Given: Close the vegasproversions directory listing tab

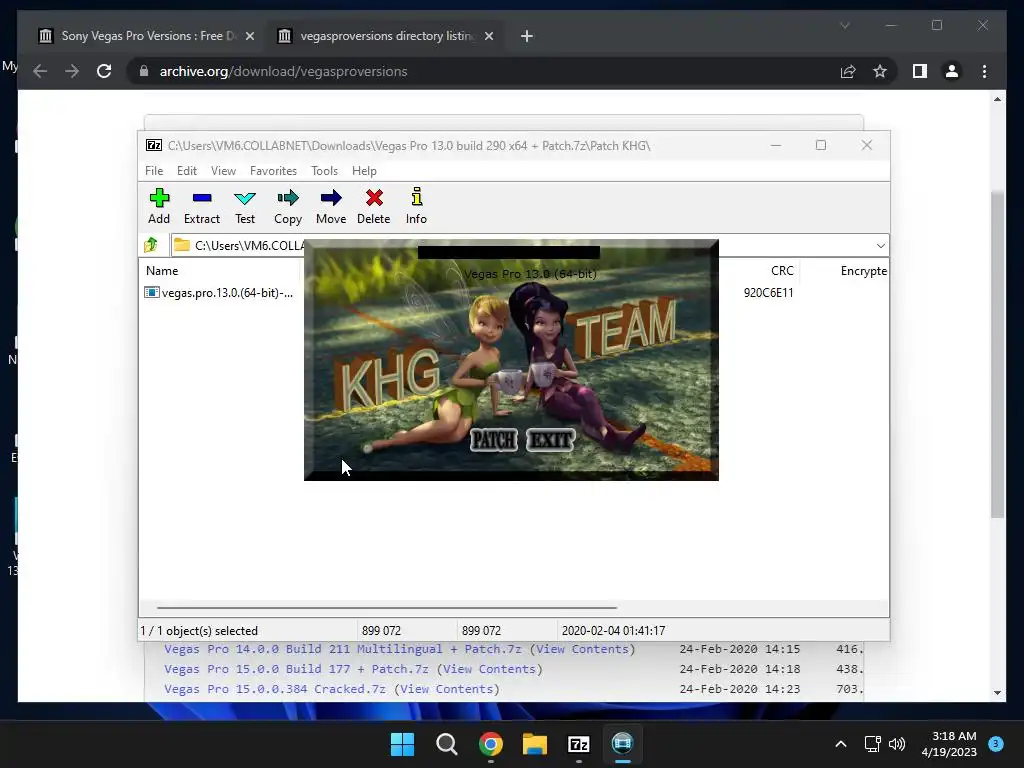Looking at the screenshot, I should 488,36.
